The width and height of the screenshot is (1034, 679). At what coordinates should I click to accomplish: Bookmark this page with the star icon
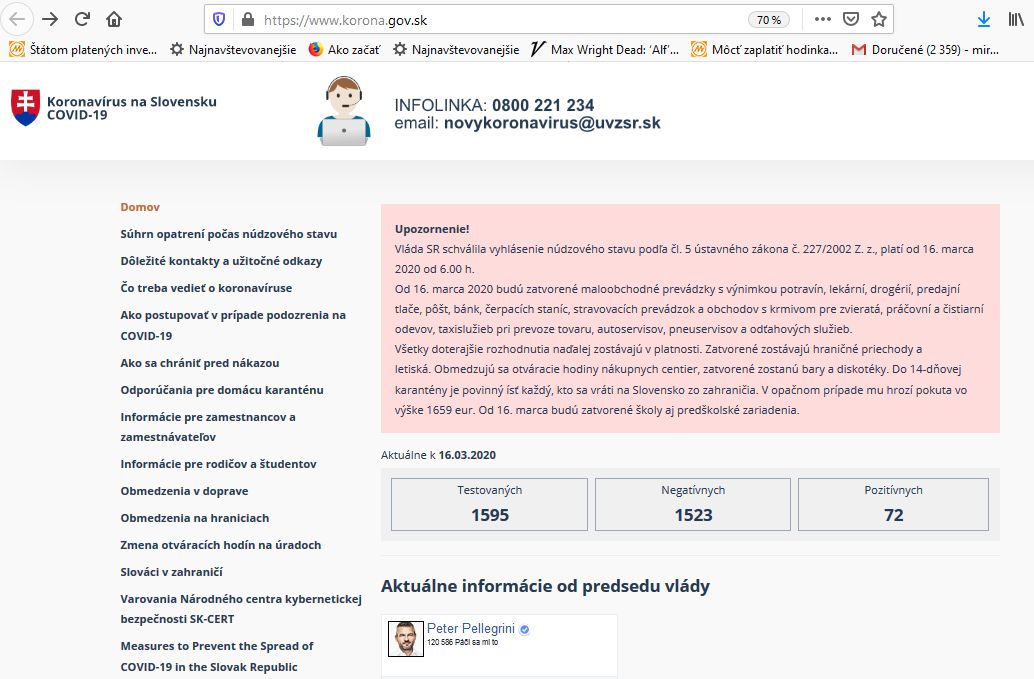click(879, 19)
